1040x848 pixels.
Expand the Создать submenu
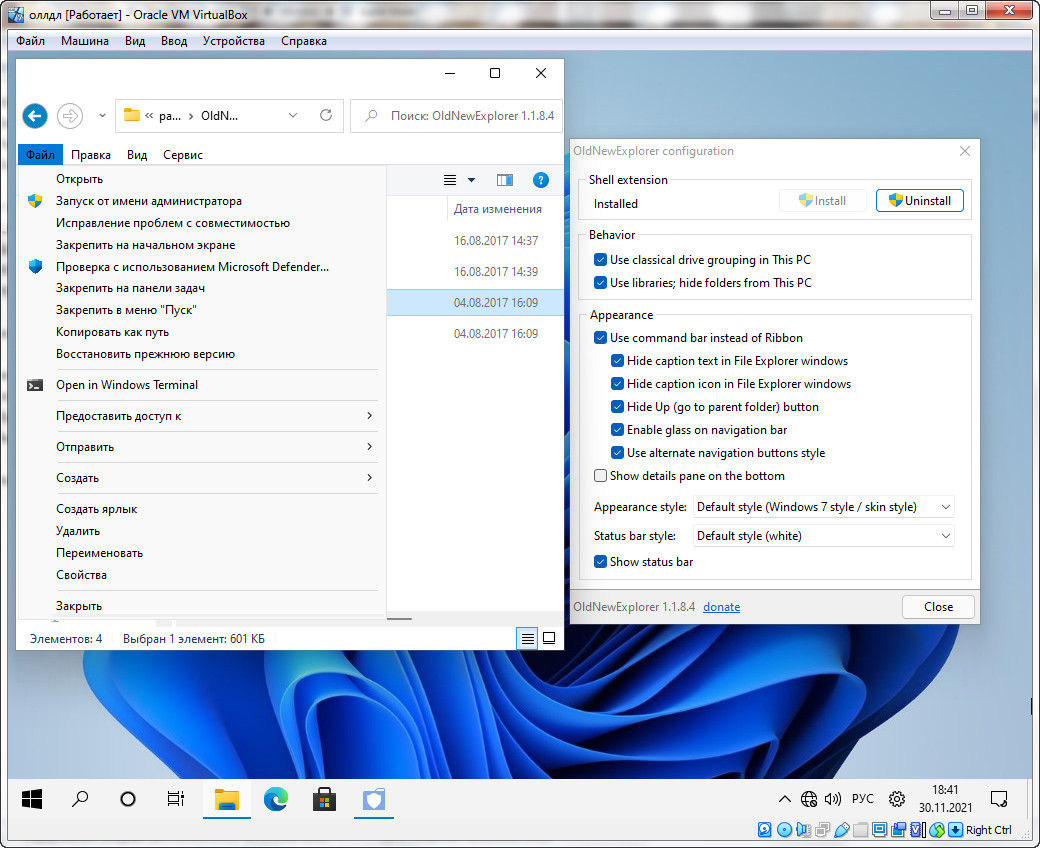[x=202, y=478]
